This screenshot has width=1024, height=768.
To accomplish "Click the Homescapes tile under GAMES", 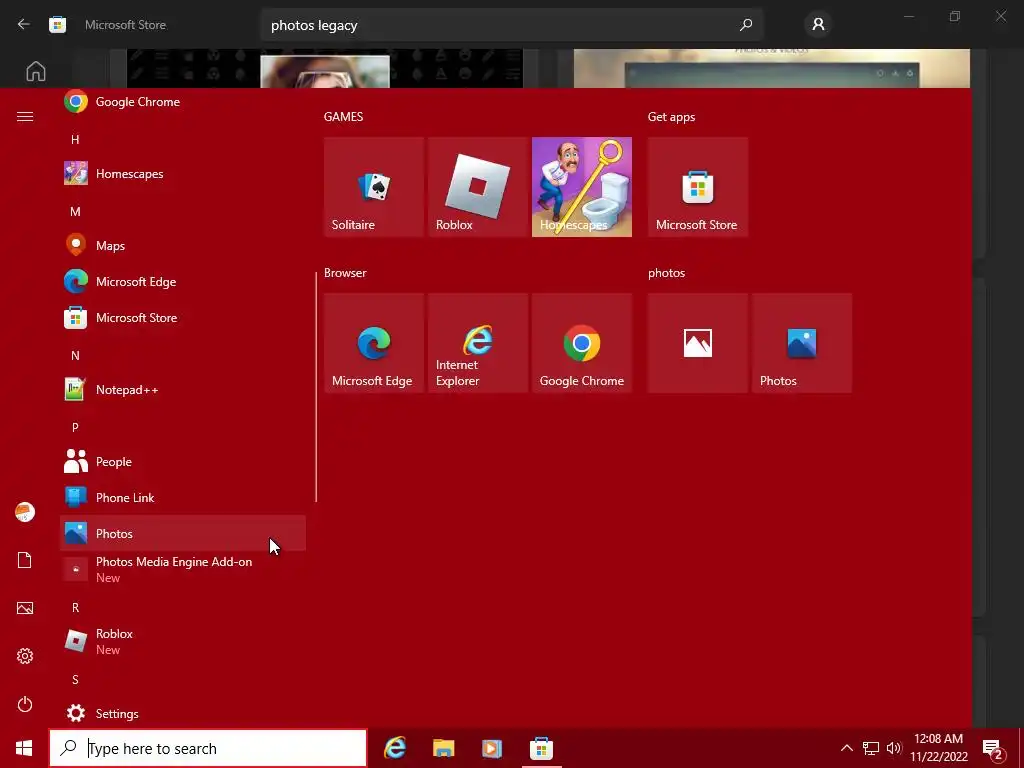I will point(582,187).
